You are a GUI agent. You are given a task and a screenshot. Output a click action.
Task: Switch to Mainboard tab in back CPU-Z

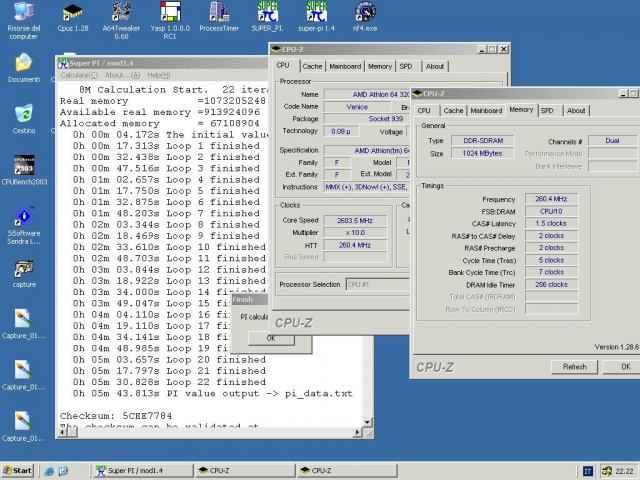point(345,67)
